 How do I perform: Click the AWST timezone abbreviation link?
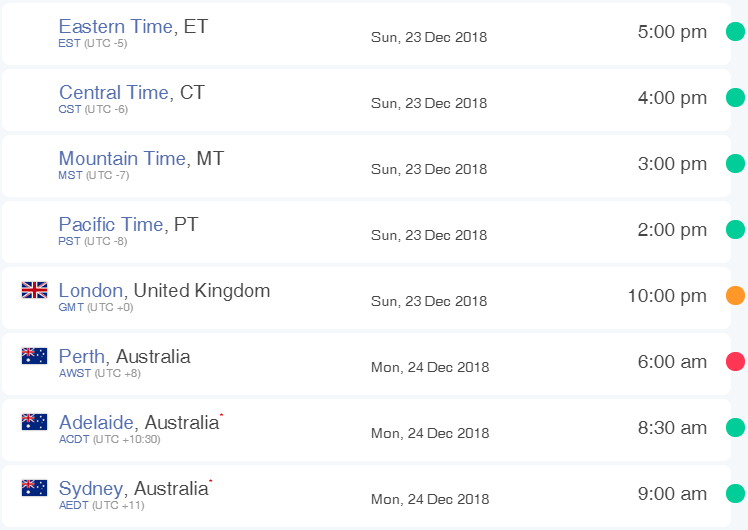coord(75,373)
